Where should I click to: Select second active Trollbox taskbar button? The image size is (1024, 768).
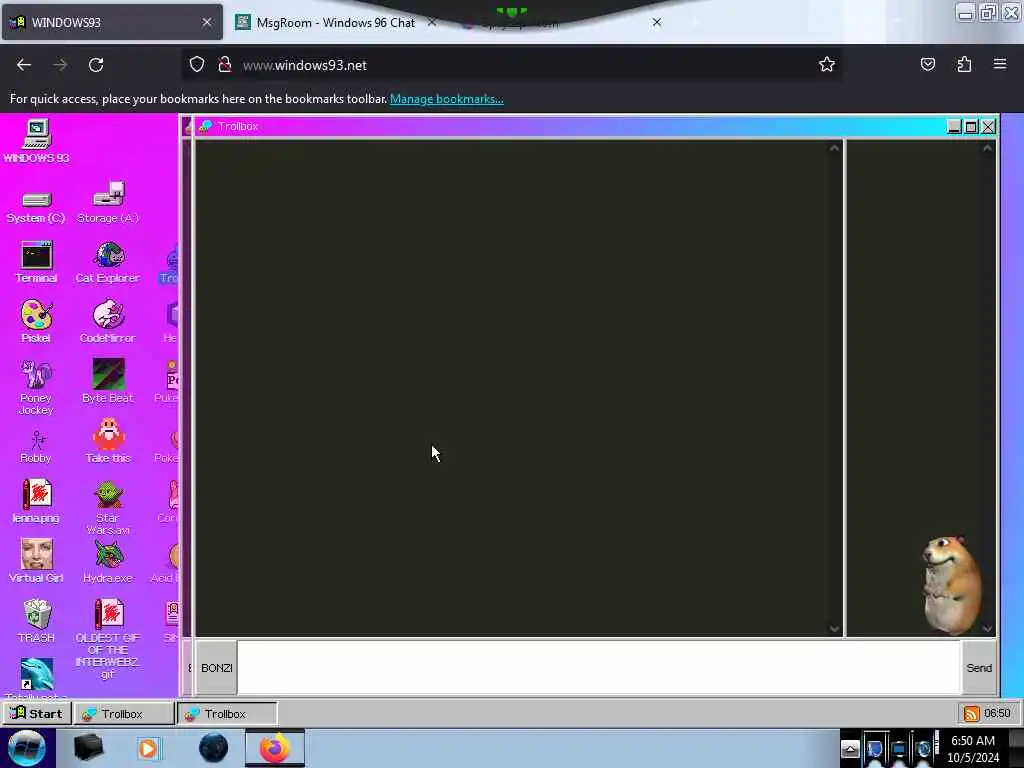227,714
